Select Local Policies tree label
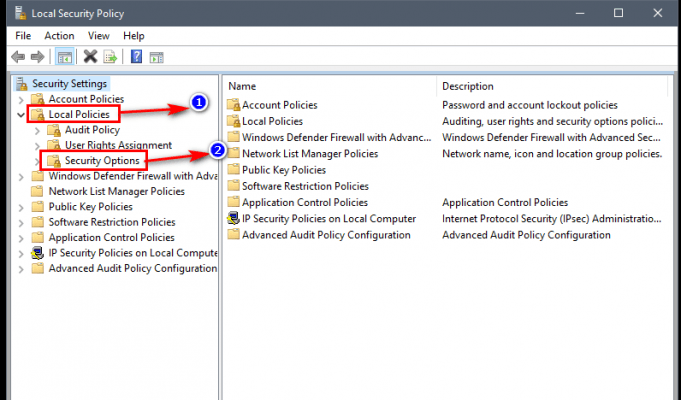Screen dimensions: 681x400 (x=79, y=115)
